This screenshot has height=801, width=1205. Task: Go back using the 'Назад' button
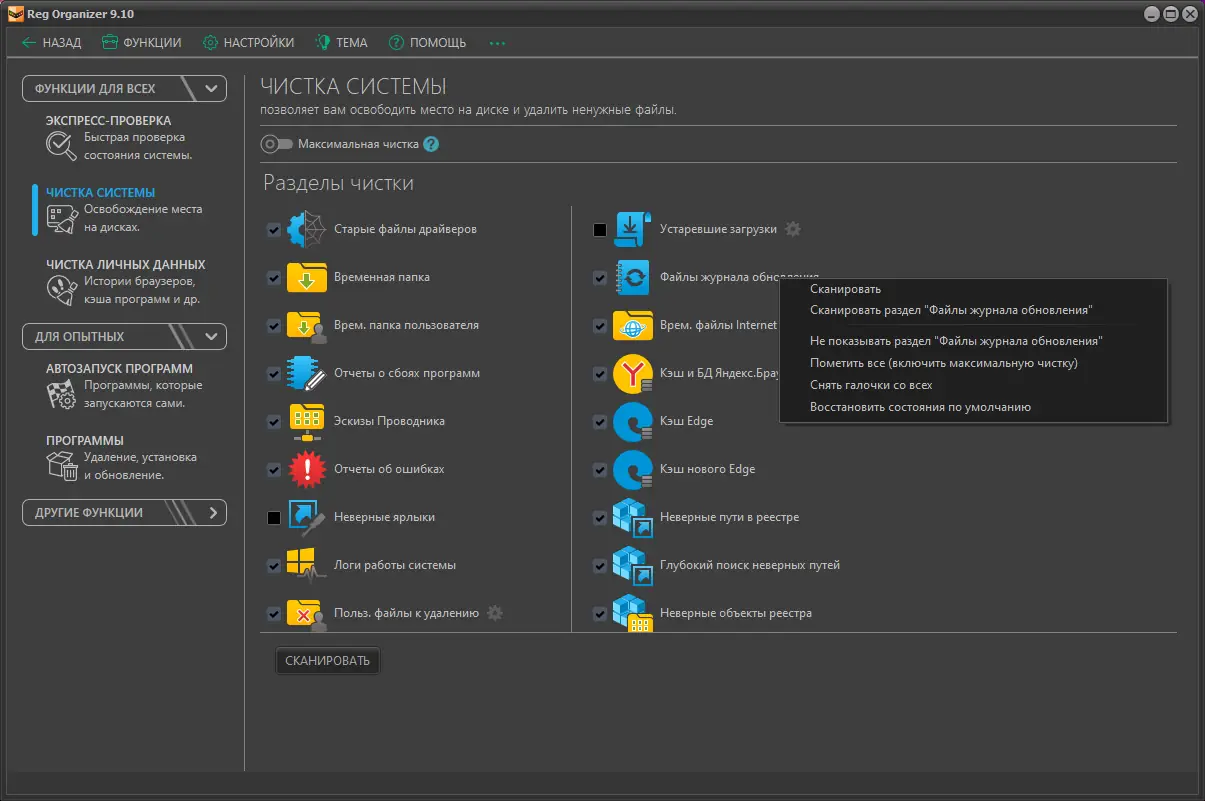click(52, 43)
